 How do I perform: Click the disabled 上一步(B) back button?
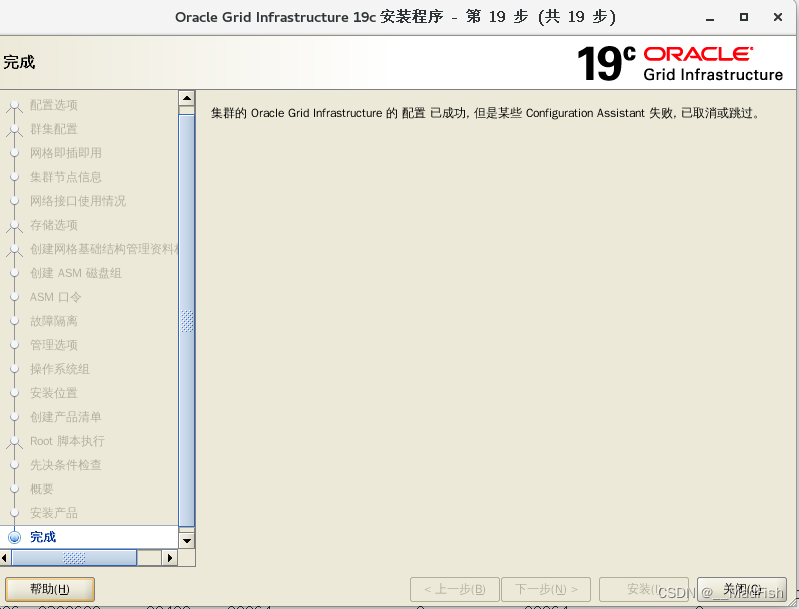(455, 589)
